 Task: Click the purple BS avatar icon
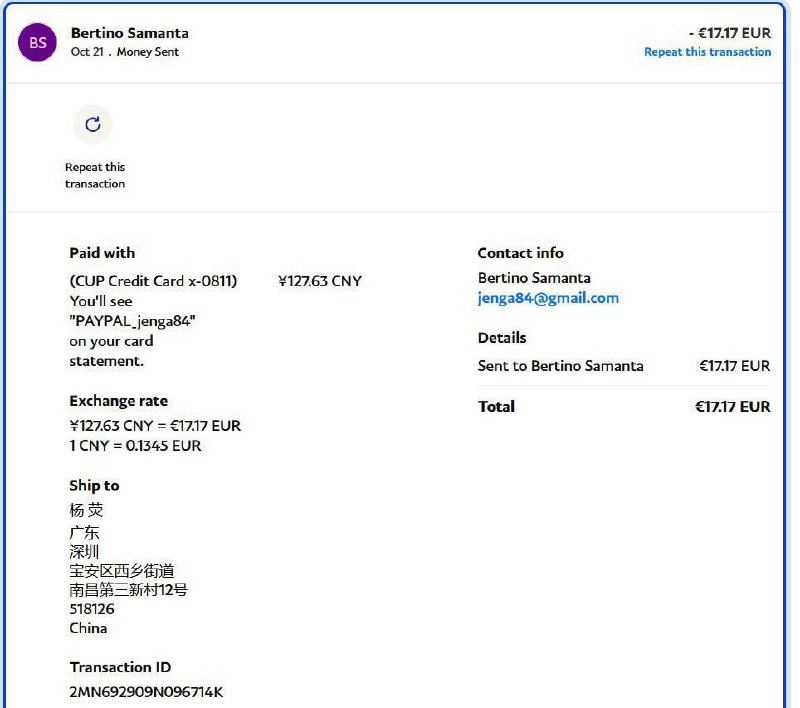37,42
